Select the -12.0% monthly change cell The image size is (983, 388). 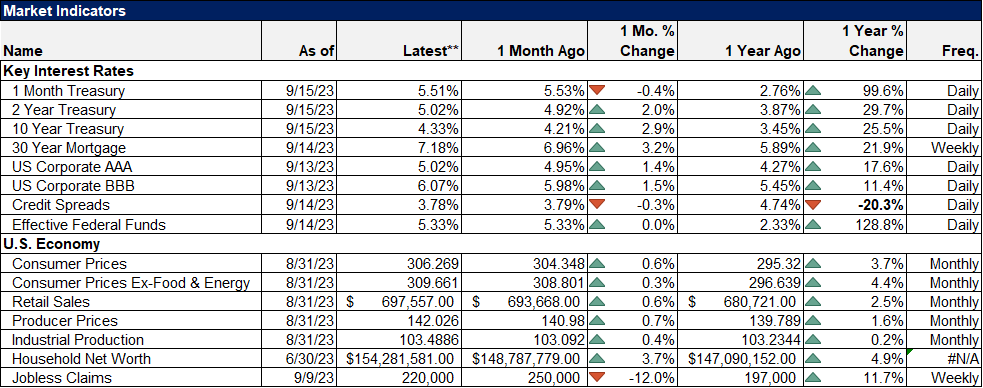pyautogui.click(x=633, y=378)
